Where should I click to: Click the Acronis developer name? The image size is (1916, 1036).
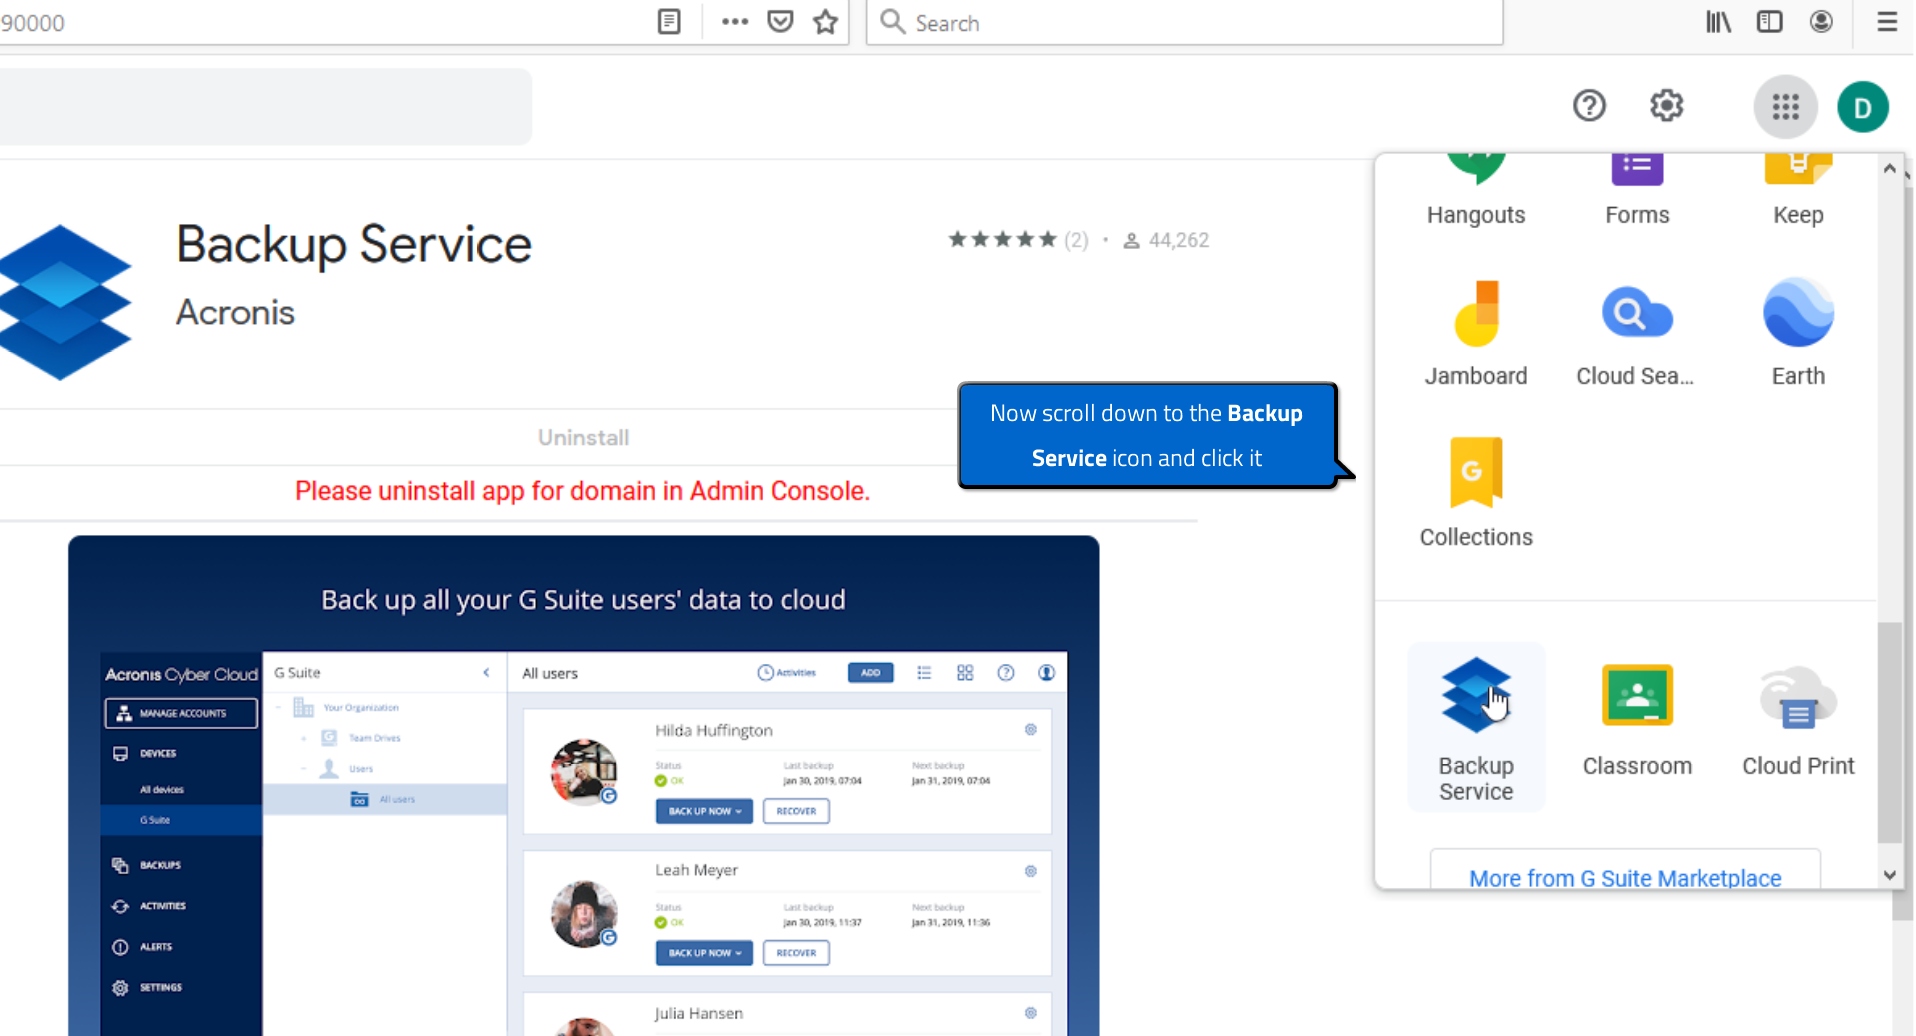point(235,313)
